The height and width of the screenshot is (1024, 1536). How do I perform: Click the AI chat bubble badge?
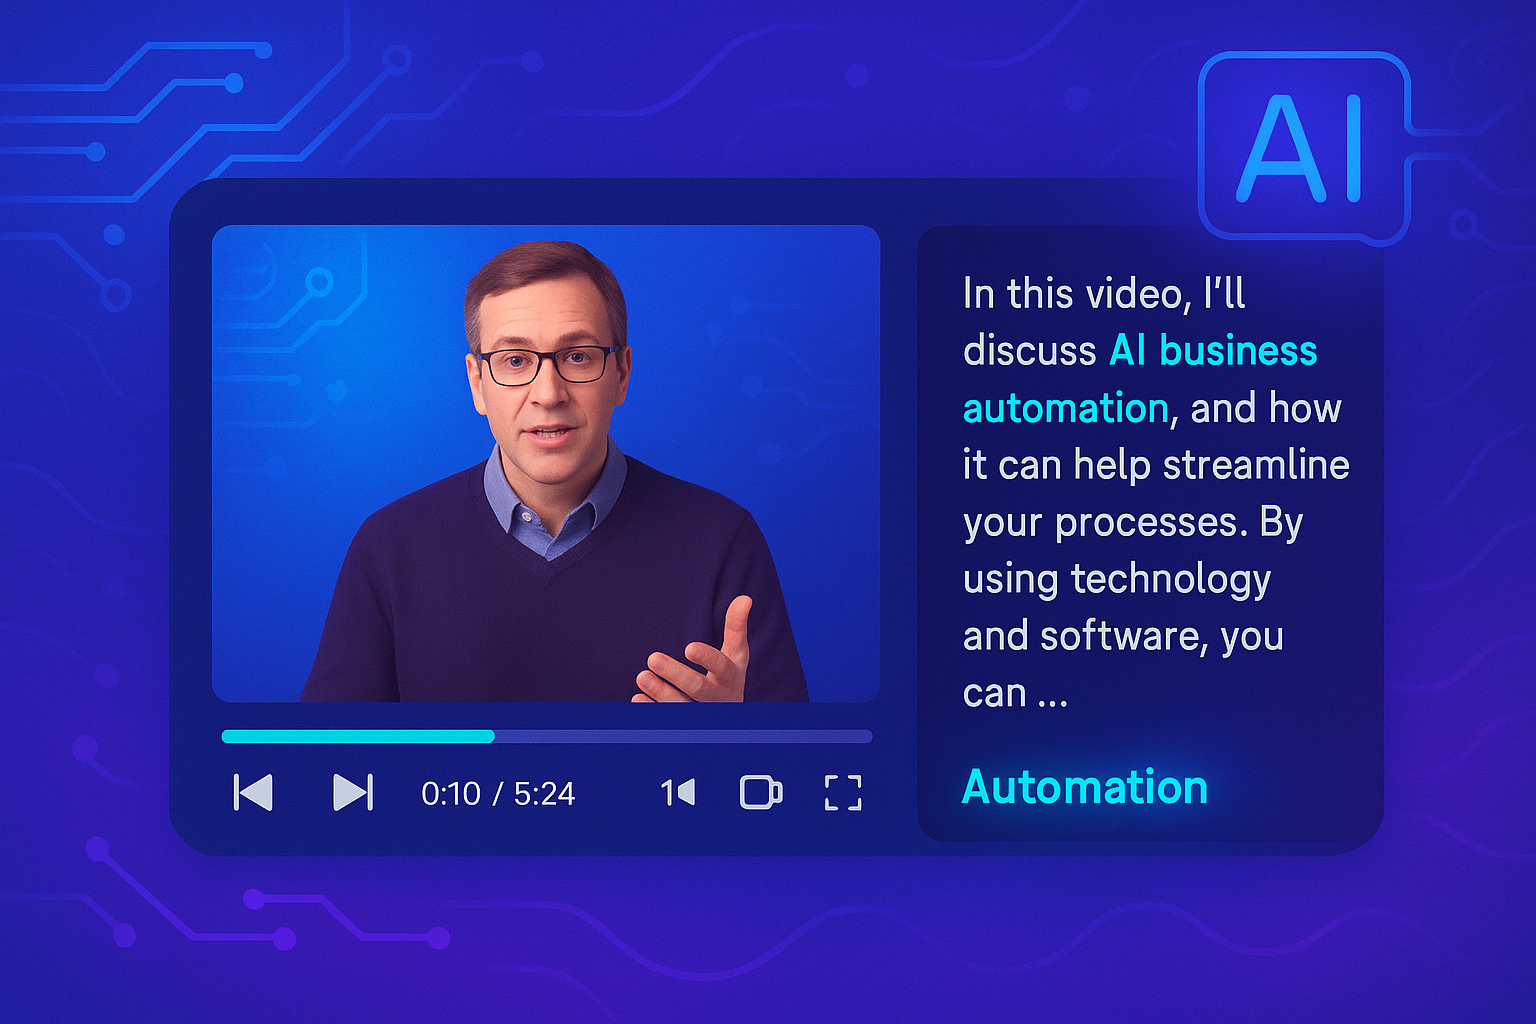pyautogui.click(x=1303, y=148)
